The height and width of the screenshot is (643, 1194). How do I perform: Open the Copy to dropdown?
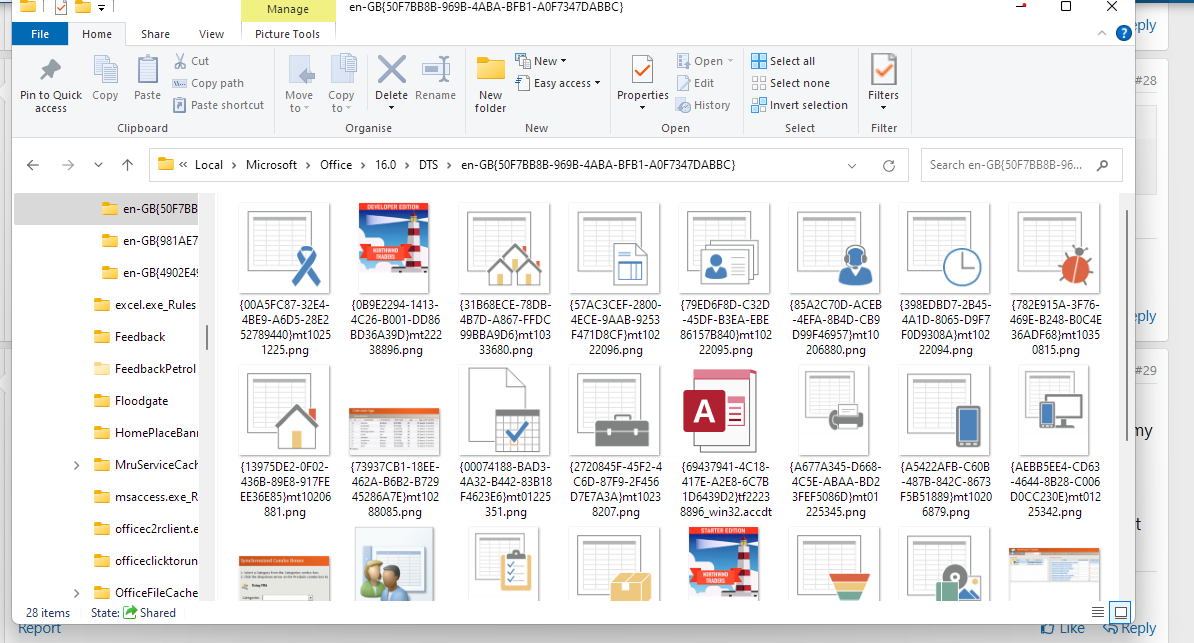point(341,82)
